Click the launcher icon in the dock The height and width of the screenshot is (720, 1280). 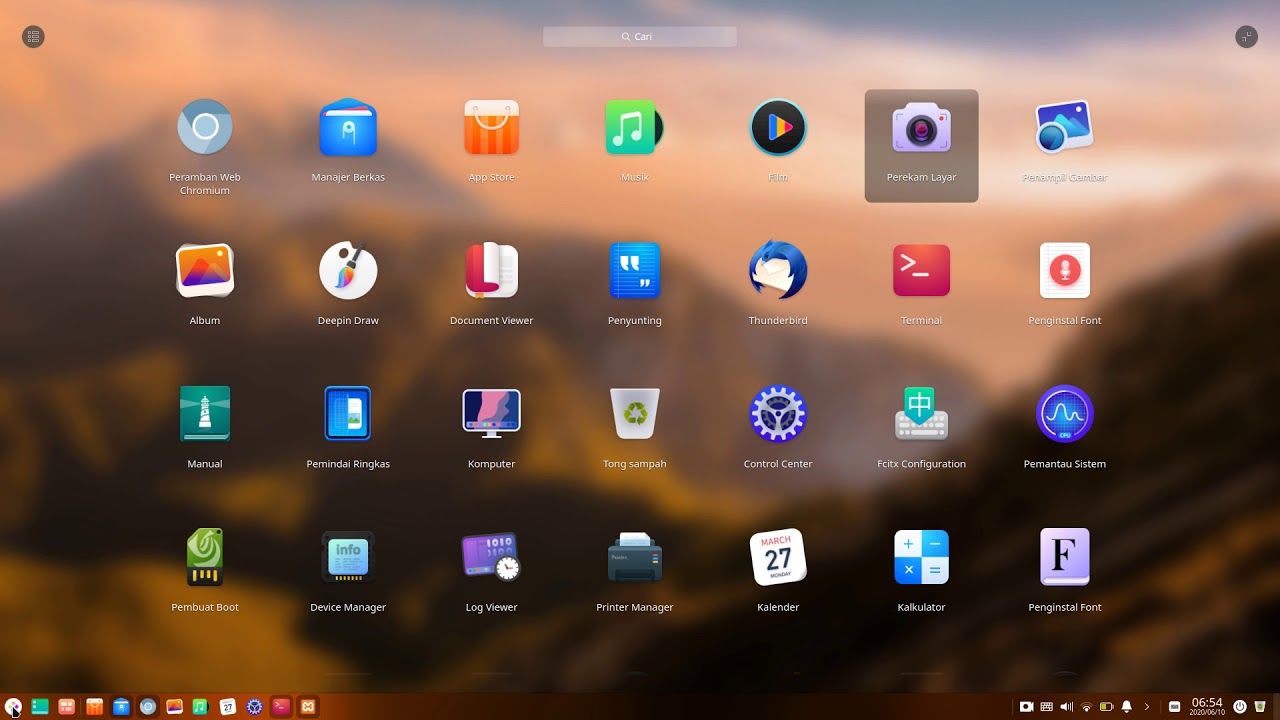(13, 707)
